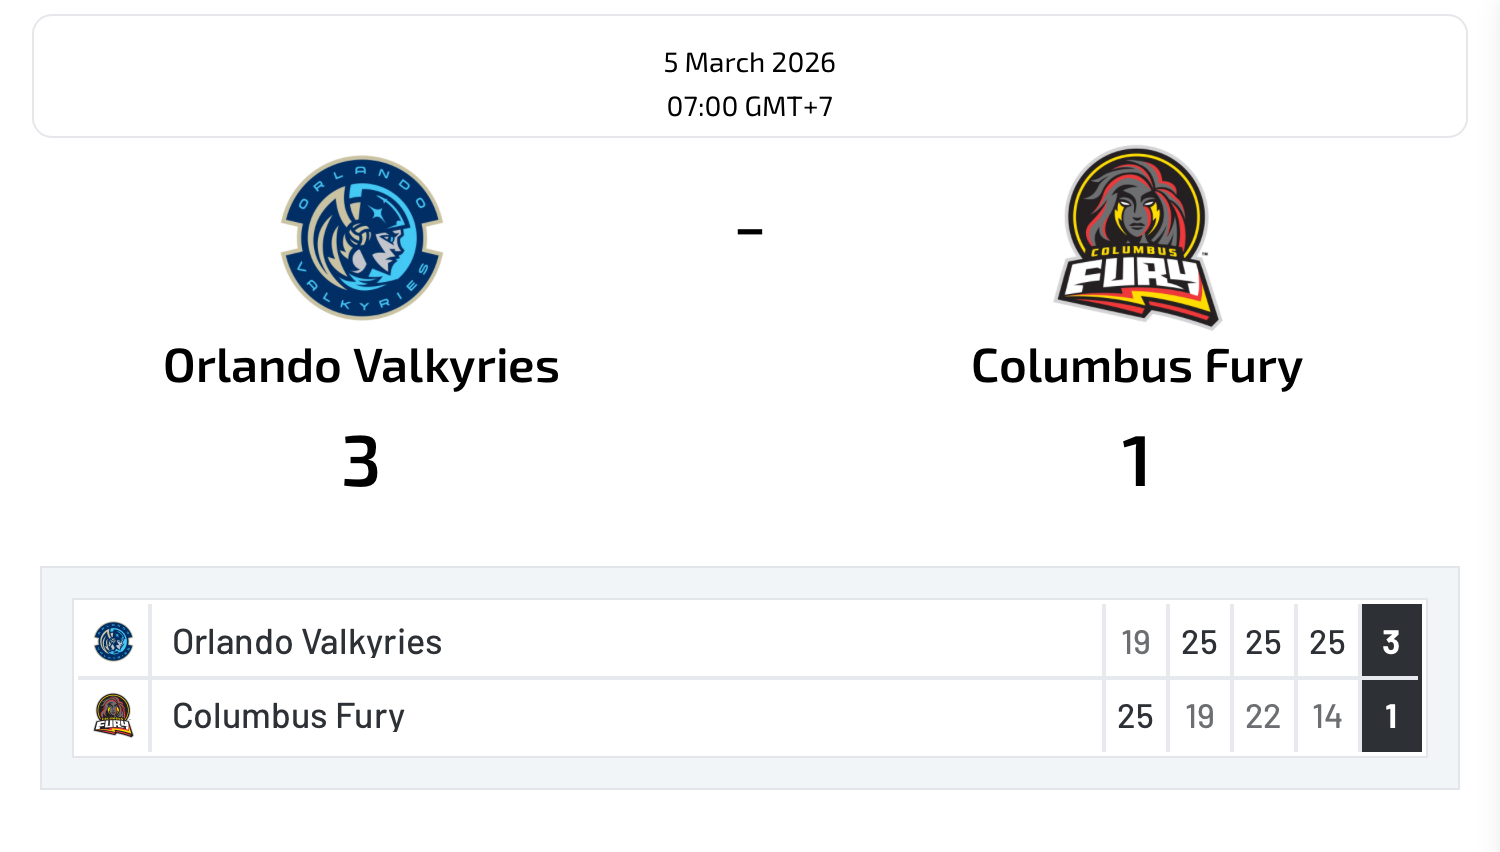This screenshot has height=852, width=1500.
Task: Click the match date 5 March 2026
Action: pos(749,62)
